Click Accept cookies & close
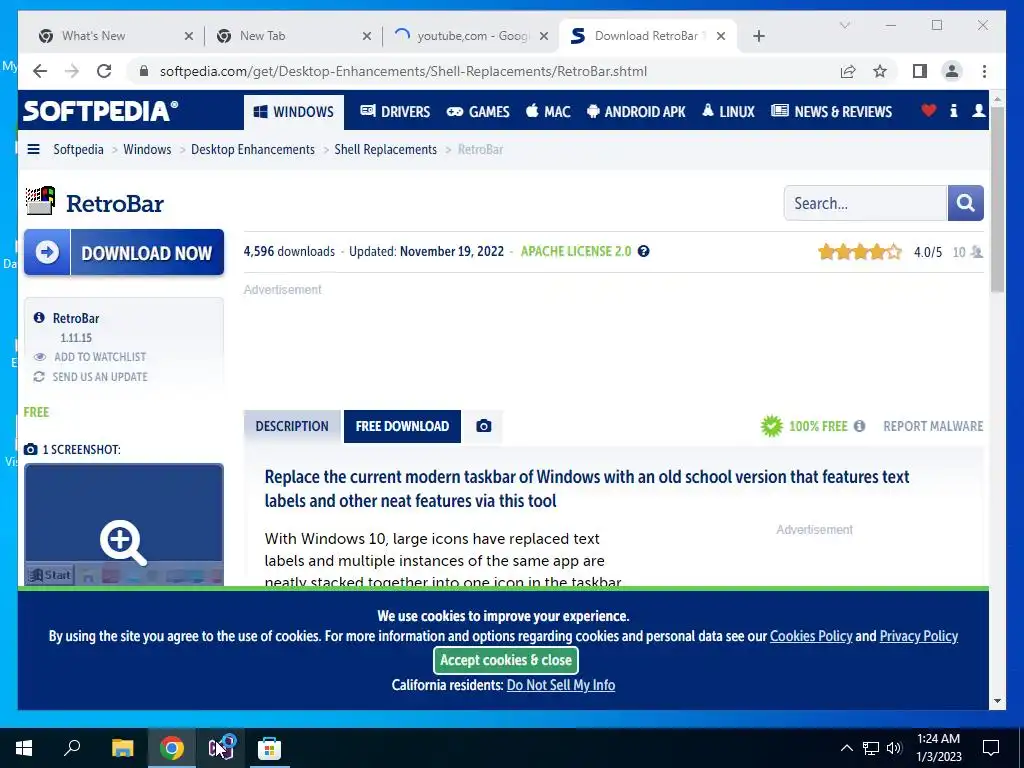Viewport: 1024px width, 768px height. 506,660
